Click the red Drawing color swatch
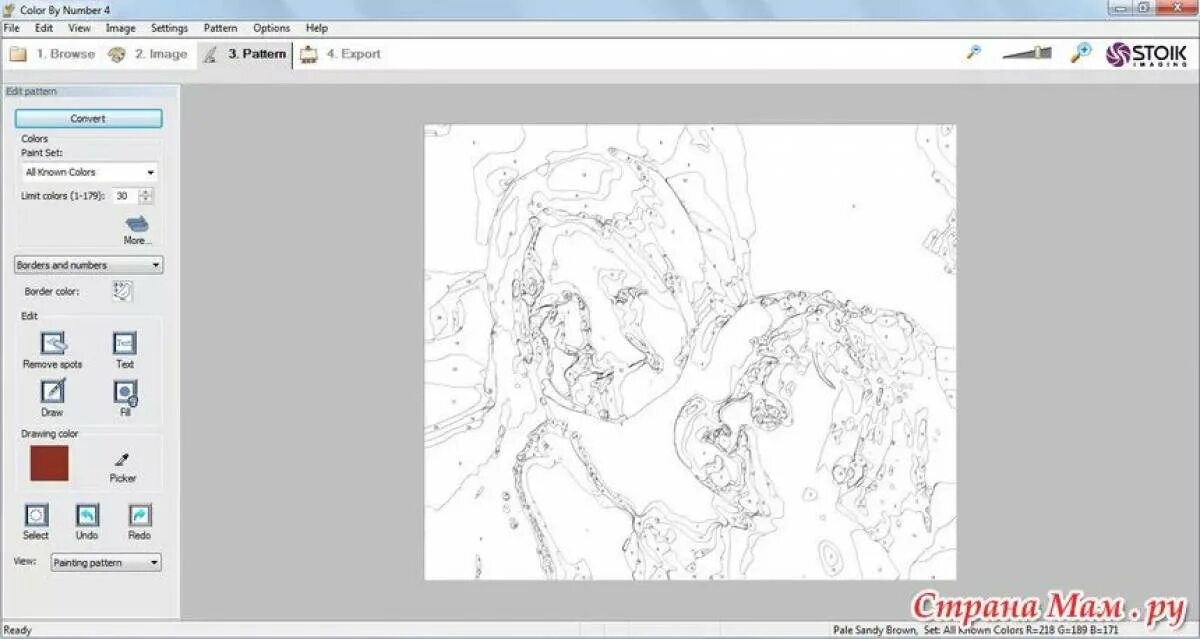This screenshot has width=1200, height=639. point(49,464)
